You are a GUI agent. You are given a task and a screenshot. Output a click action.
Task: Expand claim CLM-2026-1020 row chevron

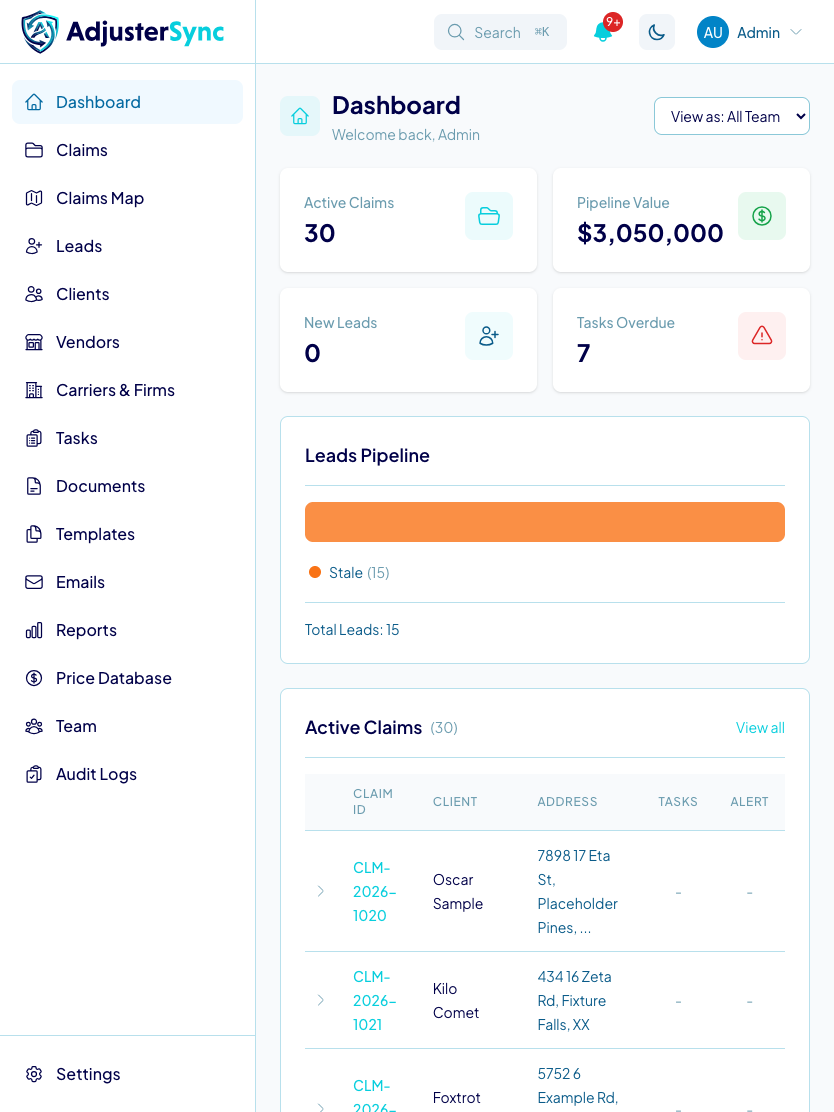321,891
